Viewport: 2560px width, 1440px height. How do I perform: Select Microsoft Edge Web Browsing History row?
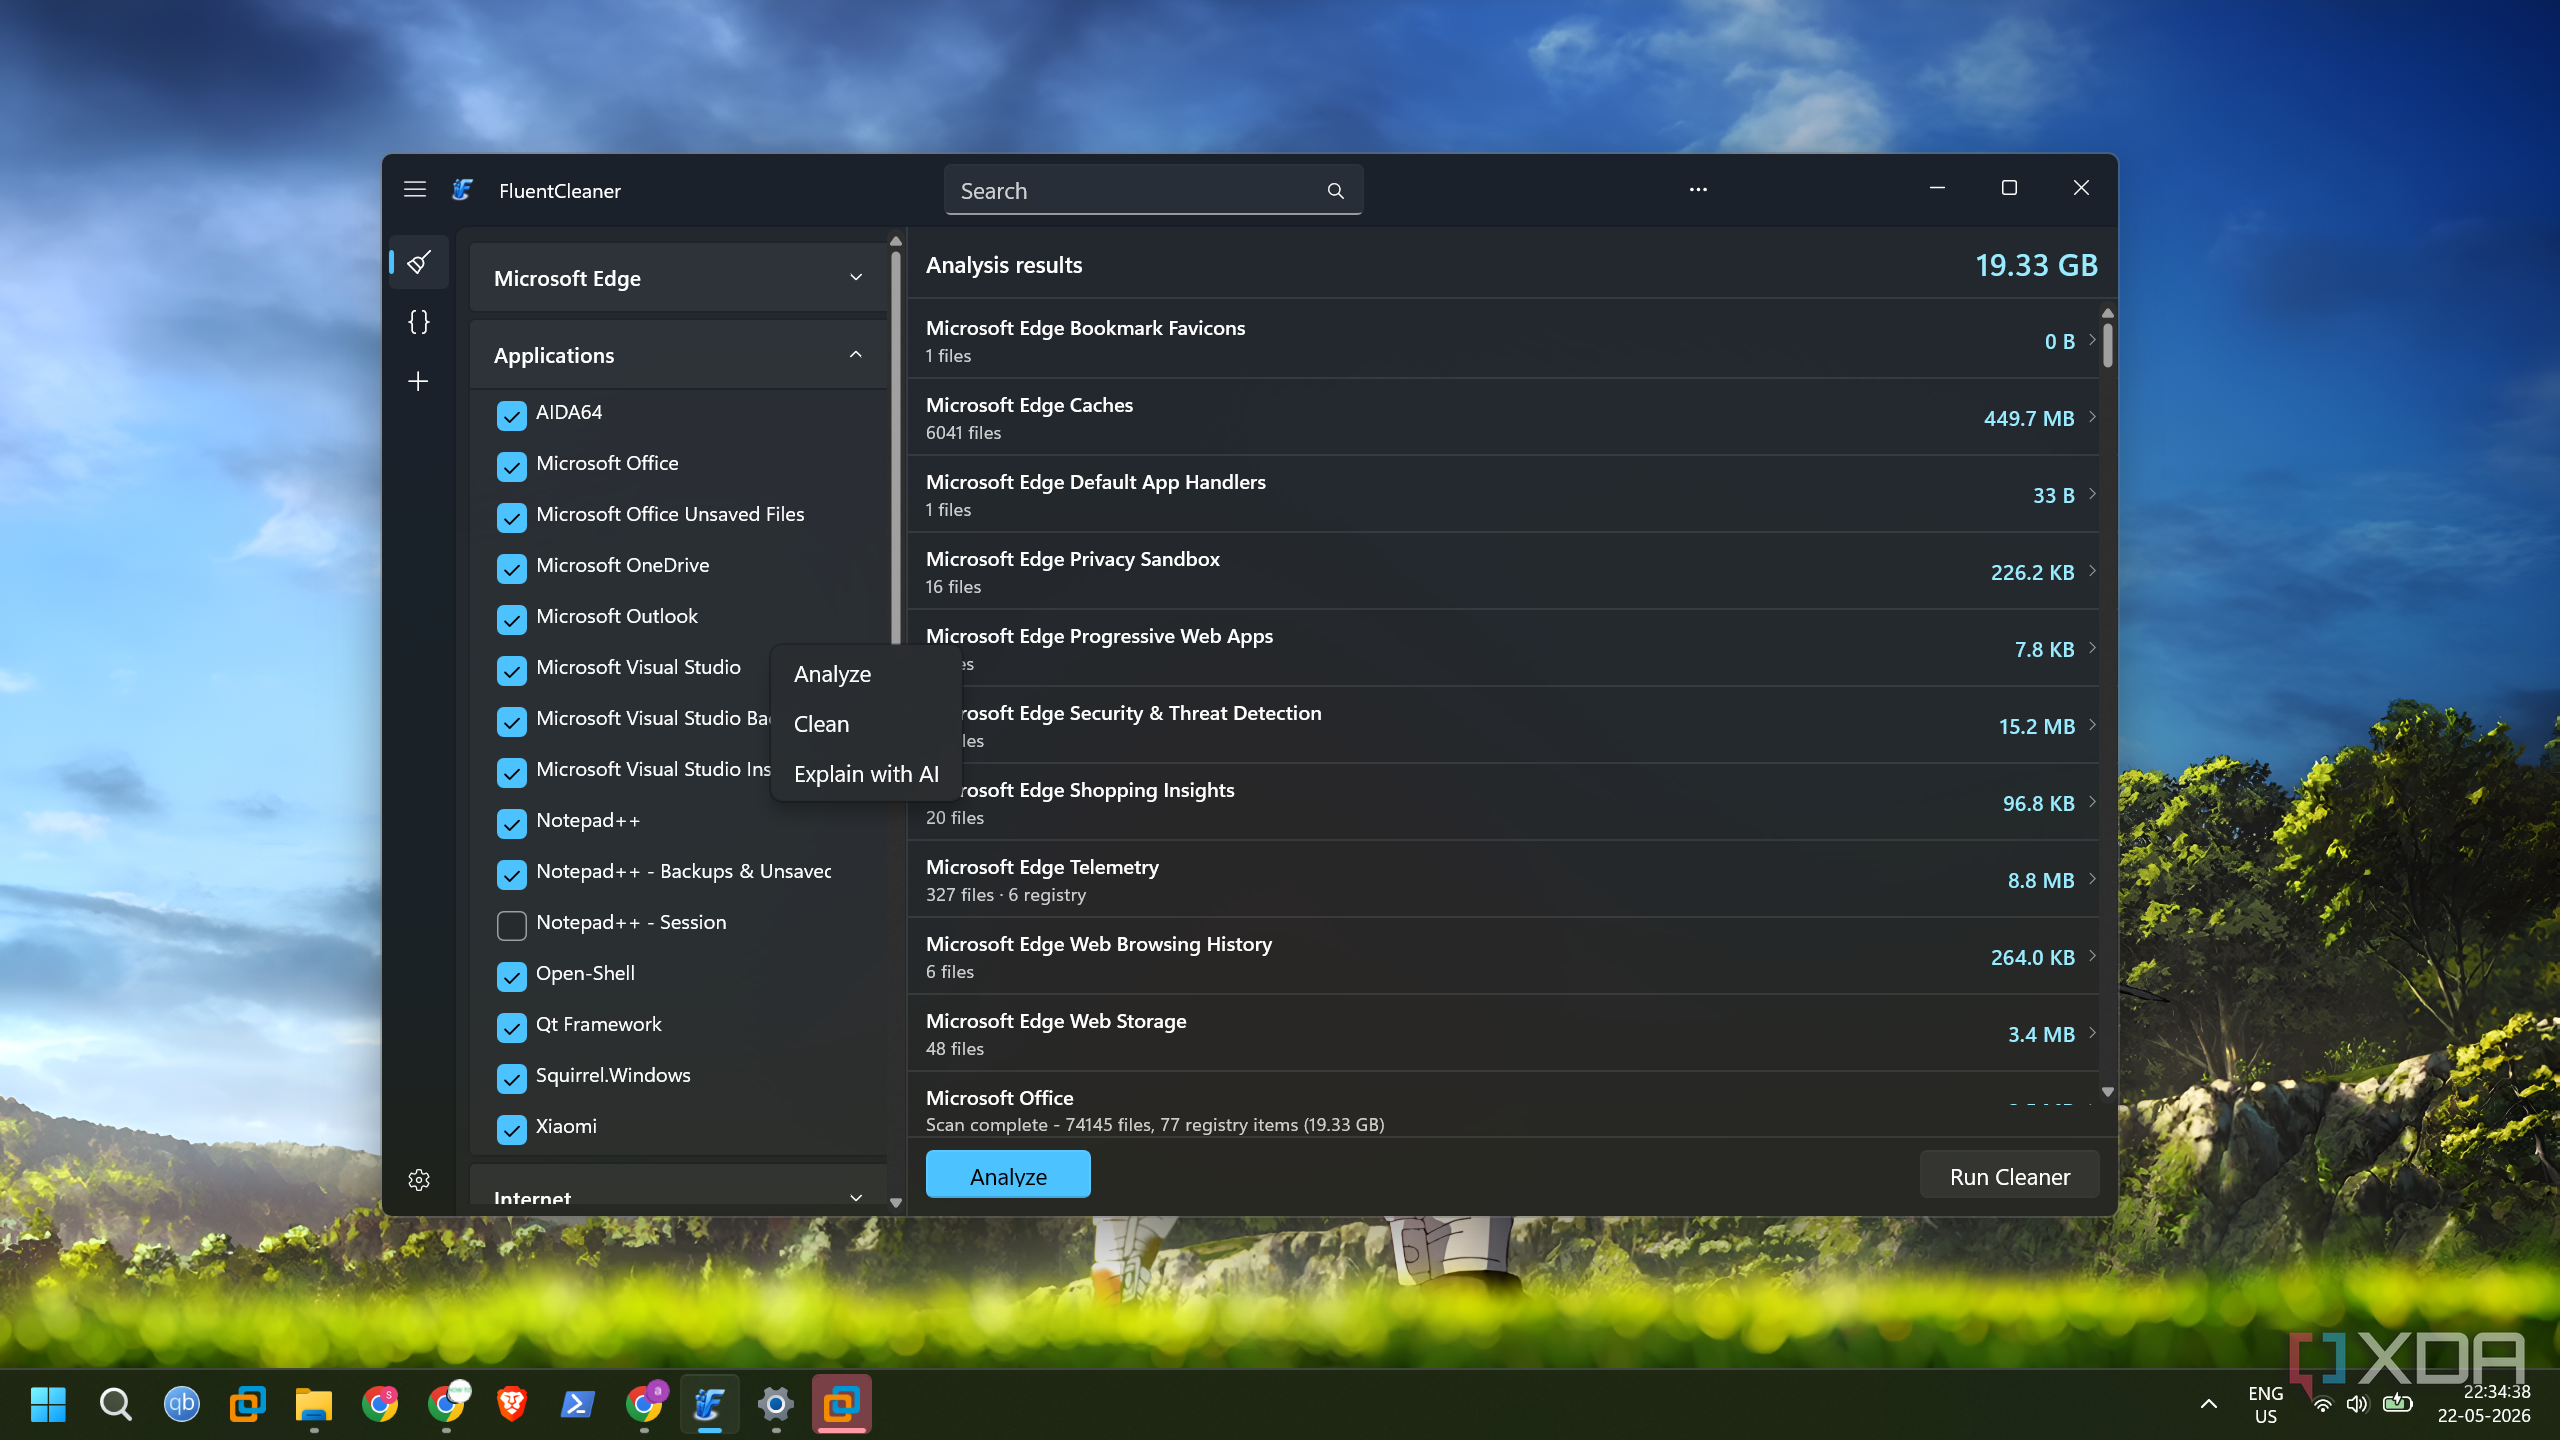click(x=1504, y=957)
